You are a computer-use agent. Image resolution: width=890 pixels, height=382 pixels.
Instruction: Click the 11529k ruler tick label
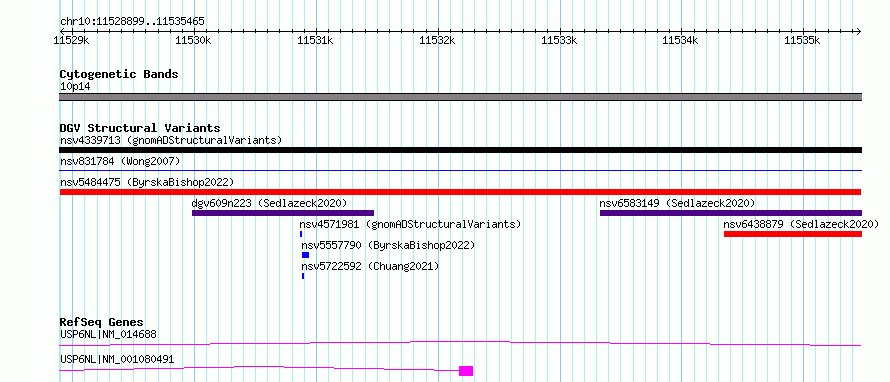(x=72, y=40)
